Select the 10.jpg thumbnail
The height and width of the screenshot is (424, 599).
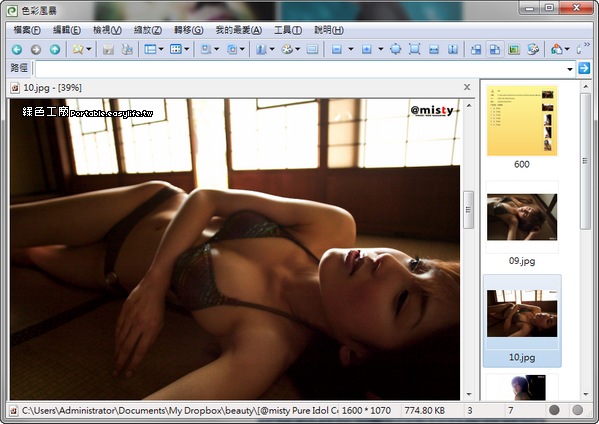point(522,320)
